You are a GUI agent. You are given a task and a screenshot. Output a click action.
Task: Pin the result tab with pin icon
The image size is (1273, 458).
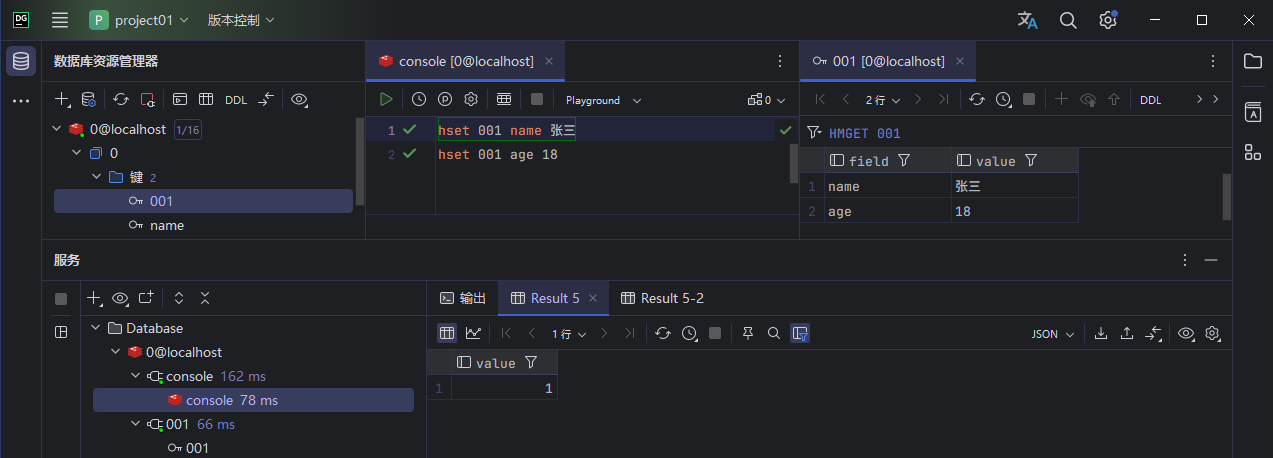748,334
